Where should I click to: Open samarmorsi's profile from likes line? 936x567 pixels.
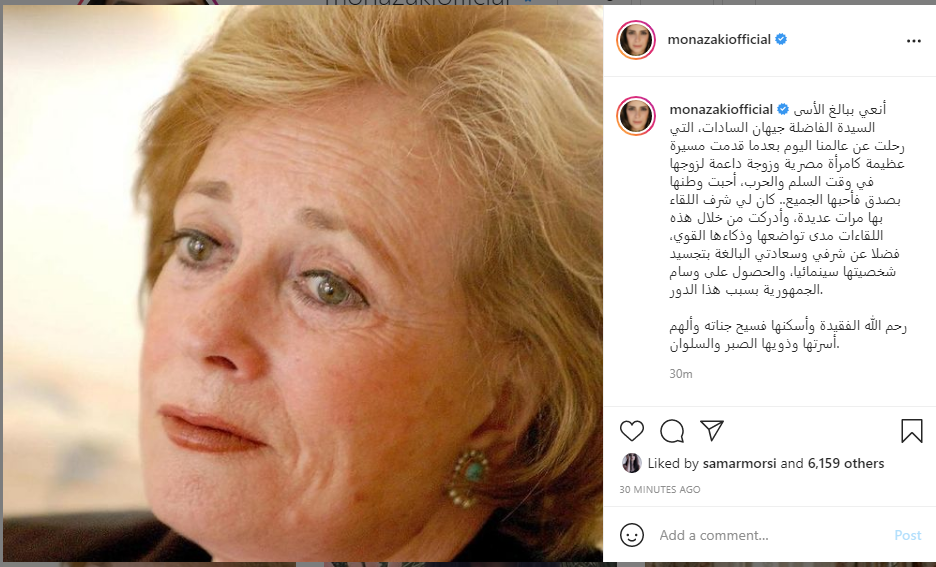pos(740,463)
